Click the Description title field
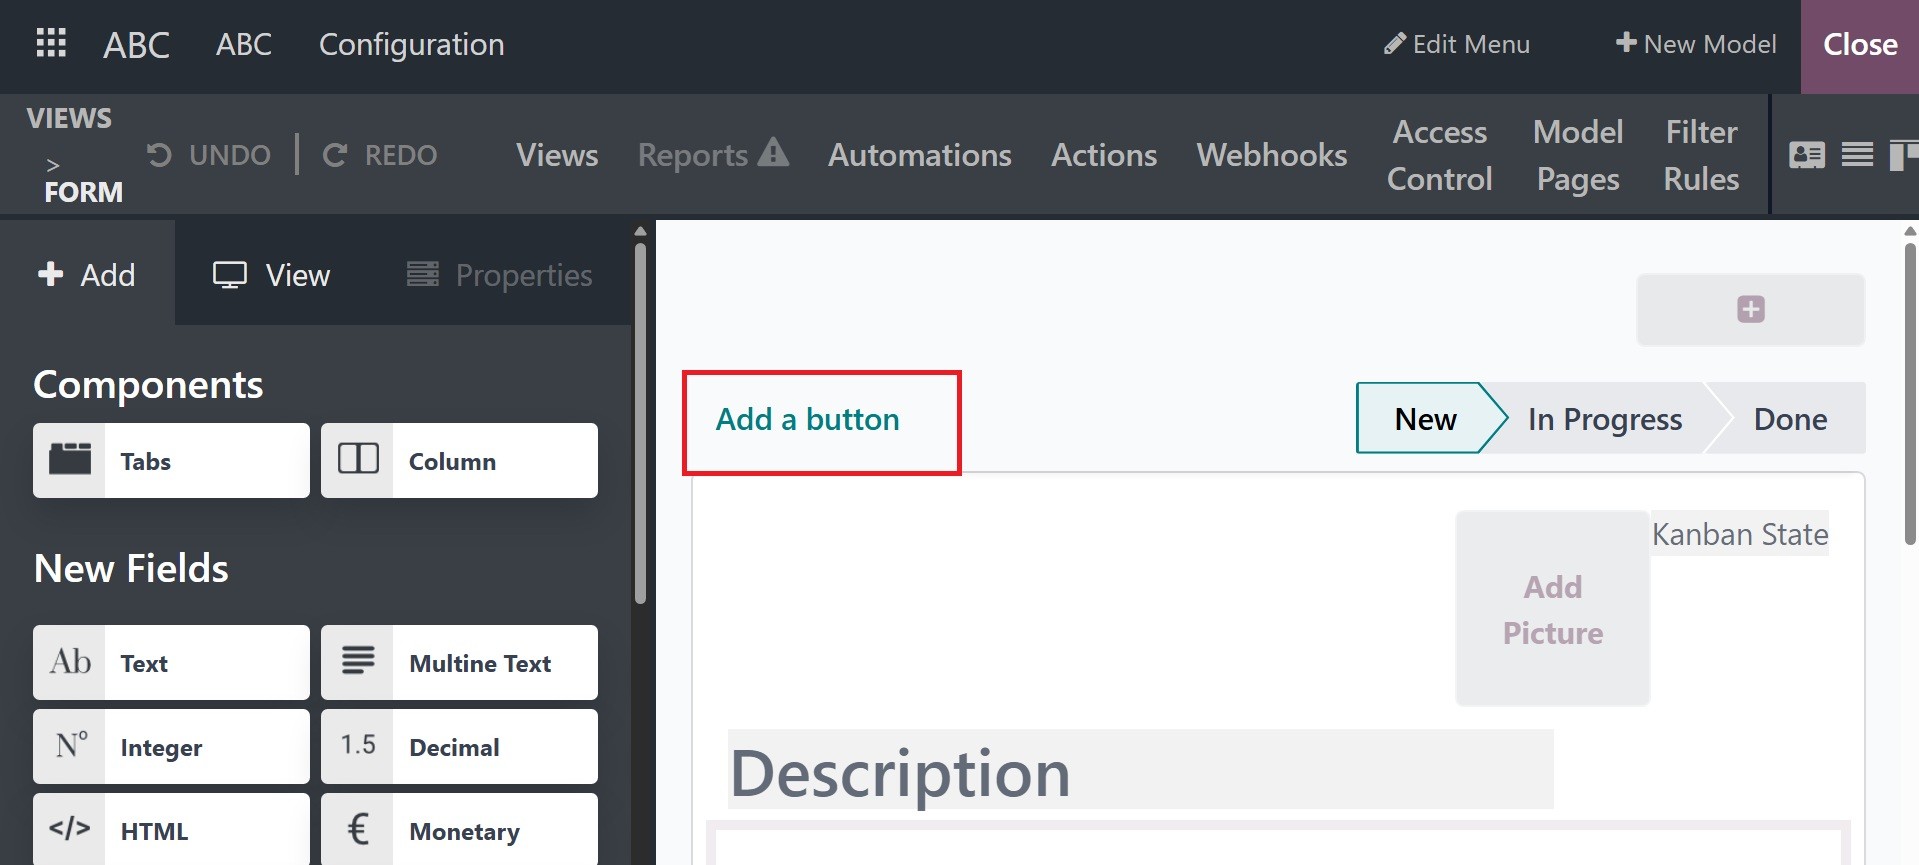This screenshot has width=1919, height=865. 1139,773
